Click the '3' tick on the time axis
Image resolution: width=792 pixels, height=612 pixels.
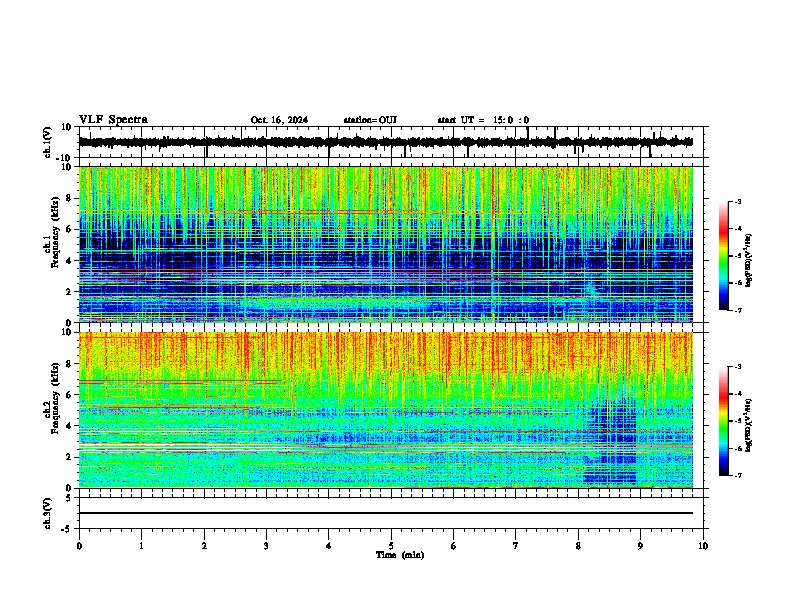(266, 546)
